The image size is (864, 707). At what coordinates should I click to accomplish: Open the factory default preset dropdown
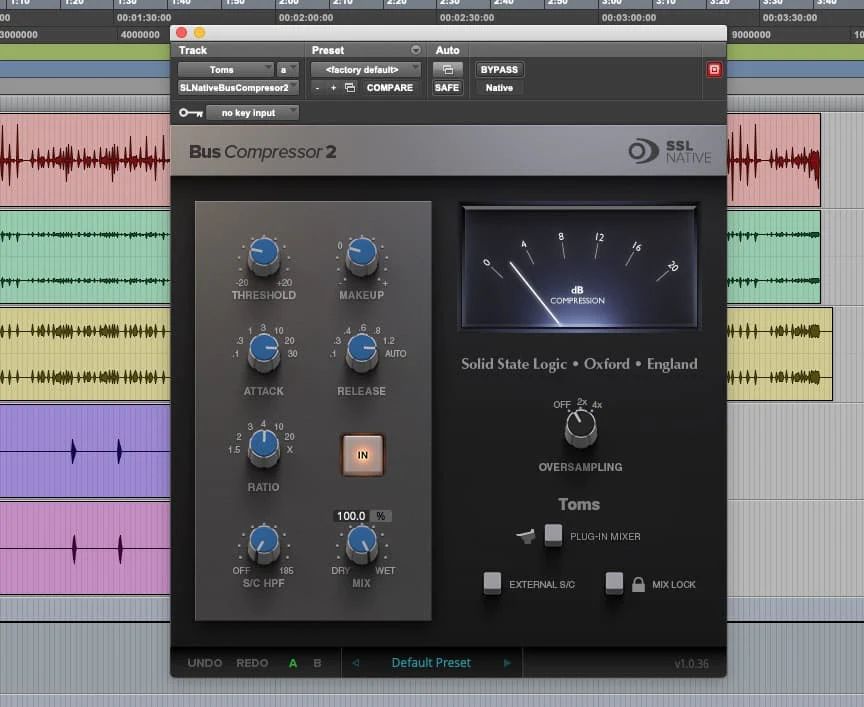coord(366,70)
